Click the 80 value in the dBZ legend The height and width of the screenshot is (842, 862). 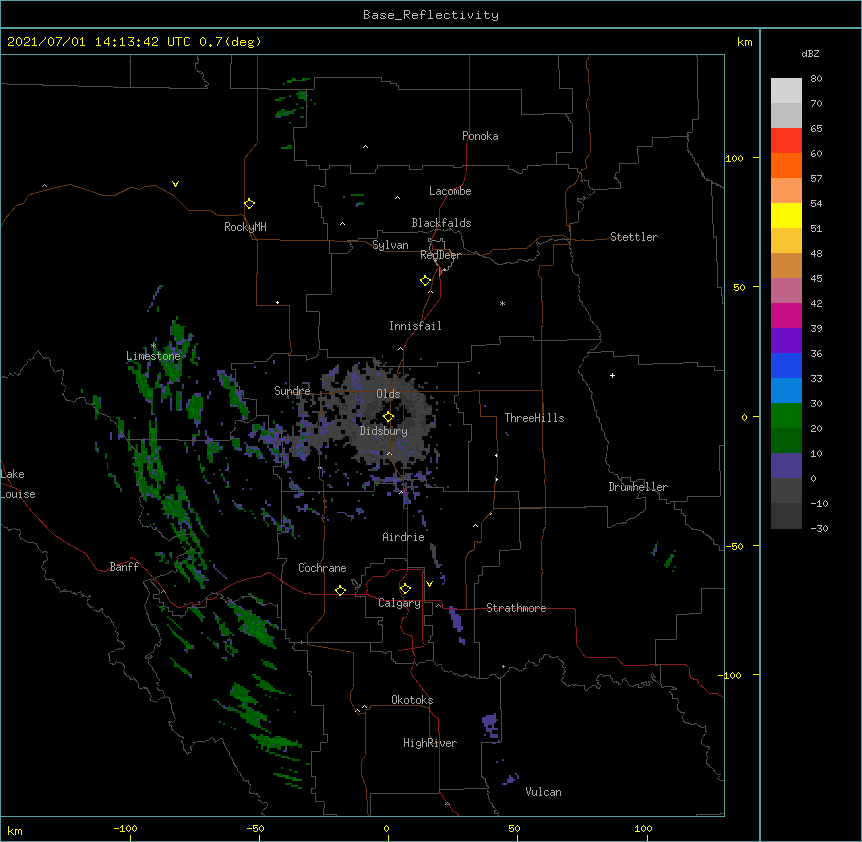click(816, 79)
